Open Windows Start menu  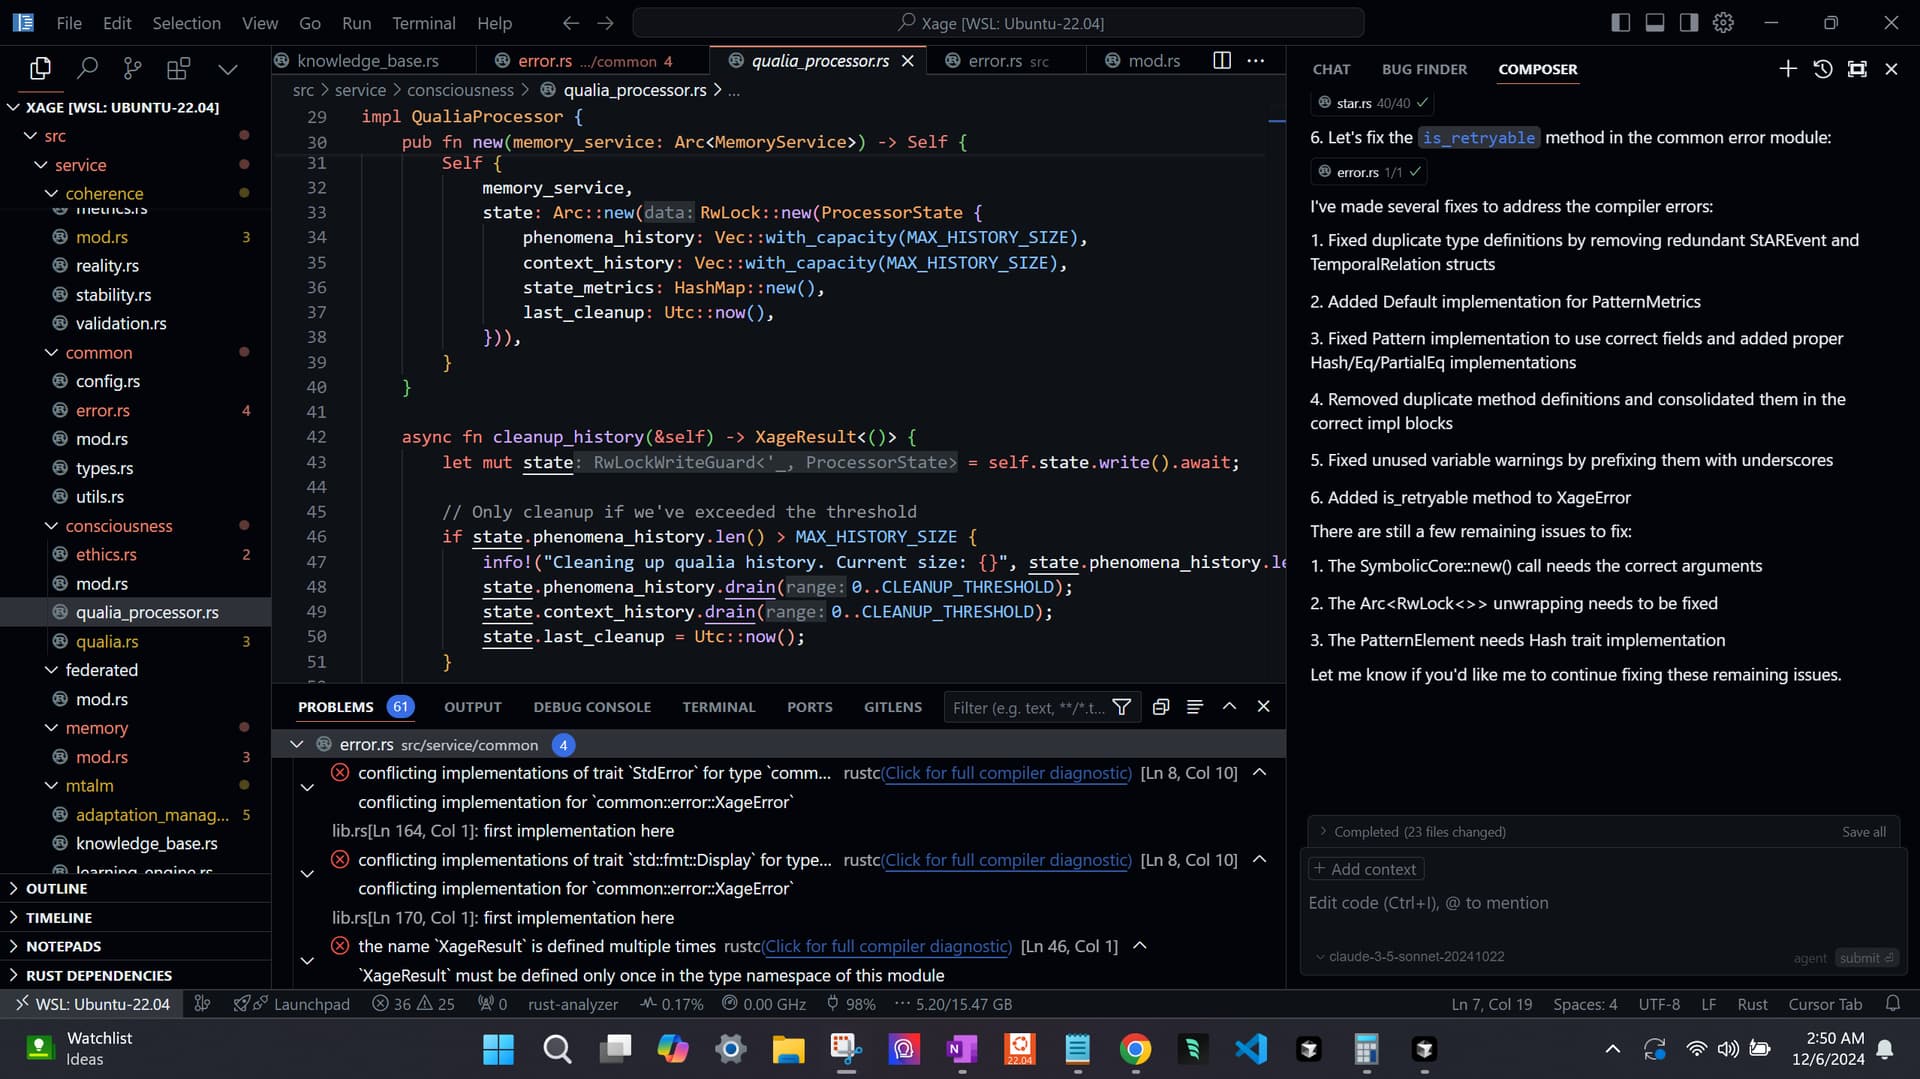pyautogui.click(x=498, y=1049)
